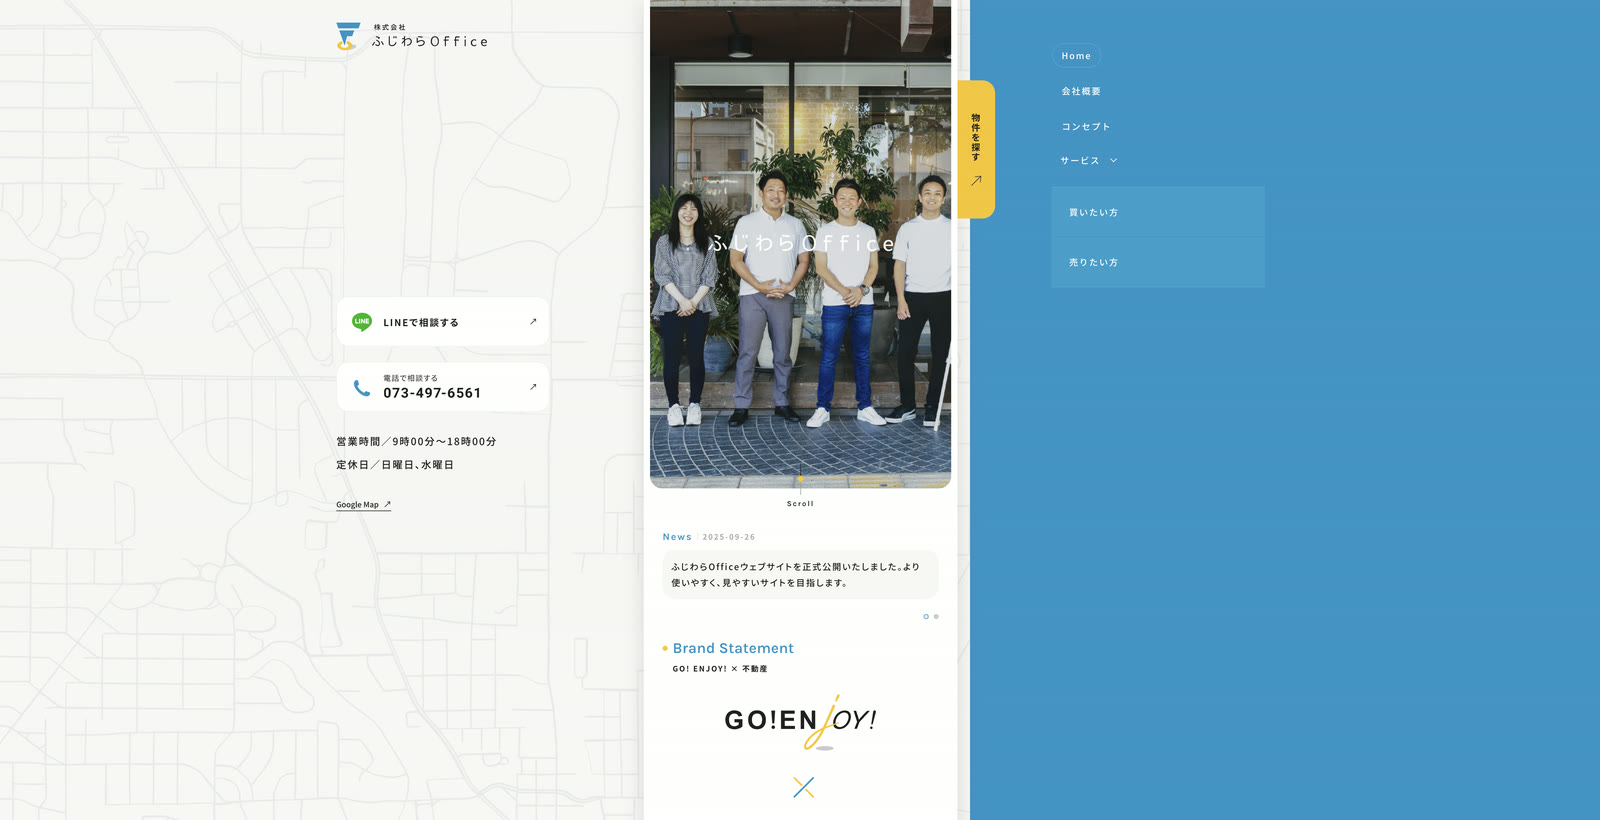Click the GO!ENJOY! brand logo

(x=800, y=721)
